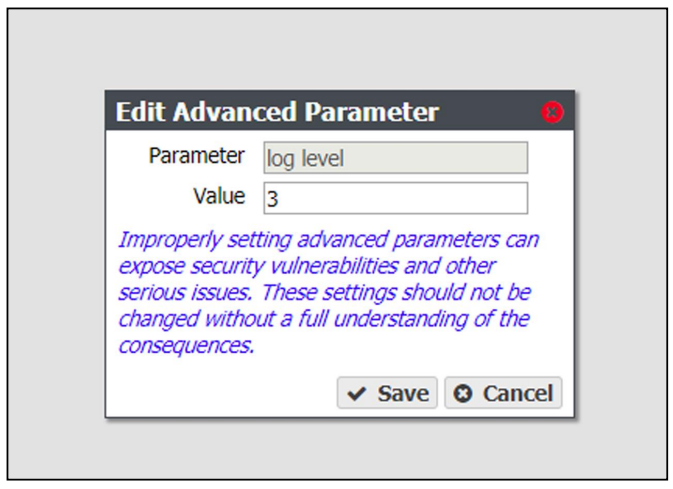This screenshot has height=489, width=673.
Task: Click the Value field label
Action: pos(219,196)
